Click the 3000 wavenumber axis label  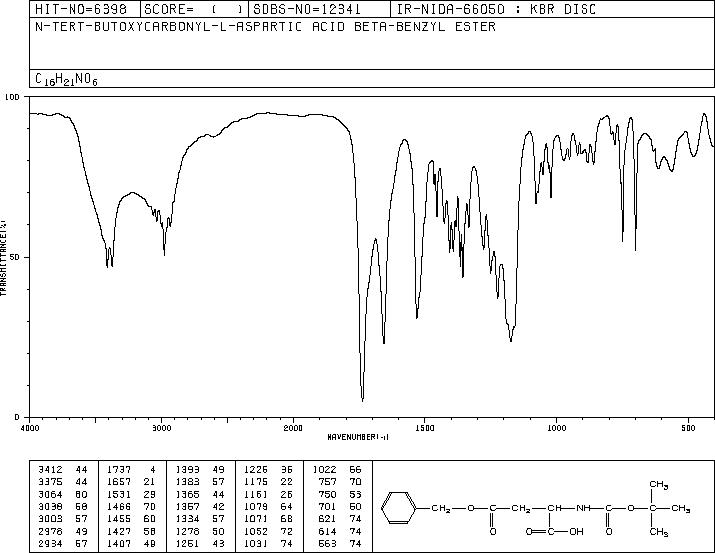(162, 428)
